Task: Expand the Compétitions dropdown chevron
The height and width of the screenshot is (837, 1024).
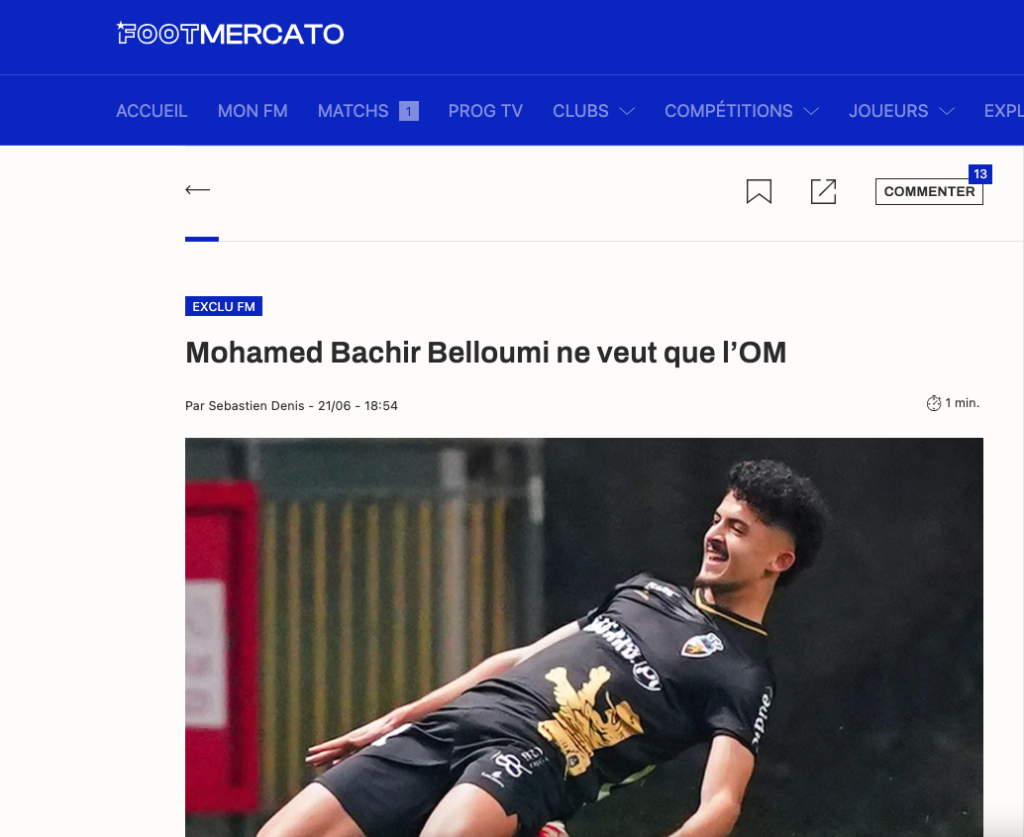Action: [x=810, y=112]
